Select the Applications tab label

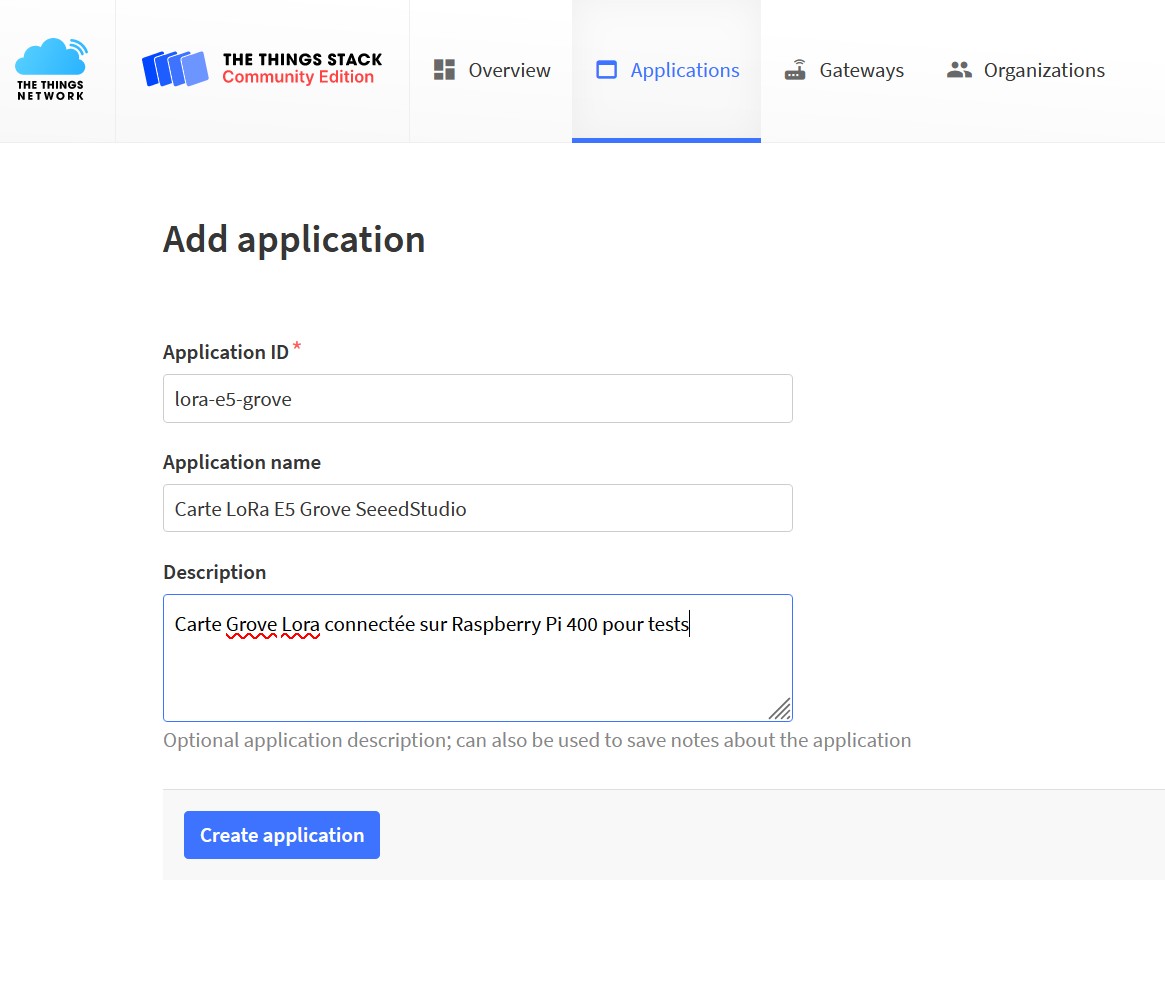click(685, 71)
